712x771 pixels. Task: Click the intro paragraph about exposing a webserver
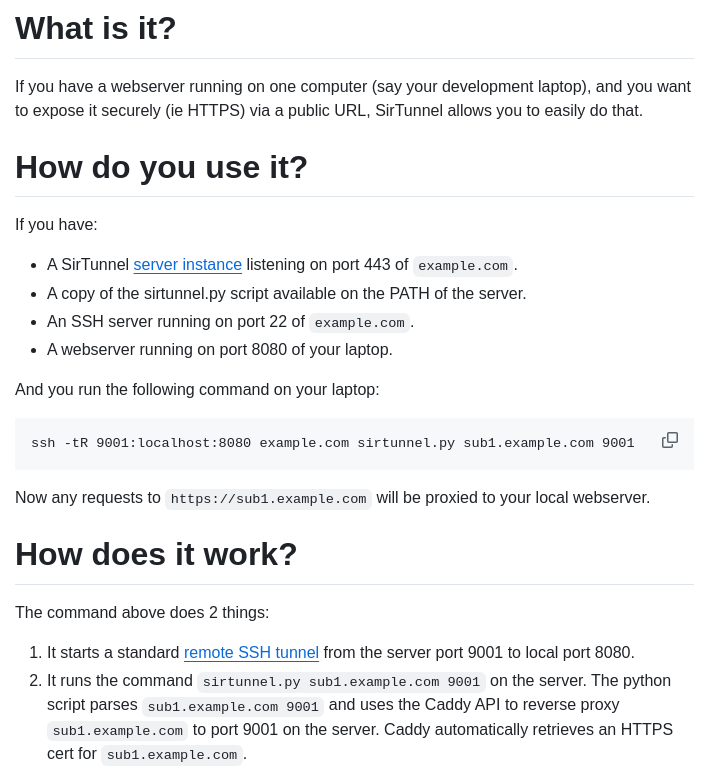[352, 99]
